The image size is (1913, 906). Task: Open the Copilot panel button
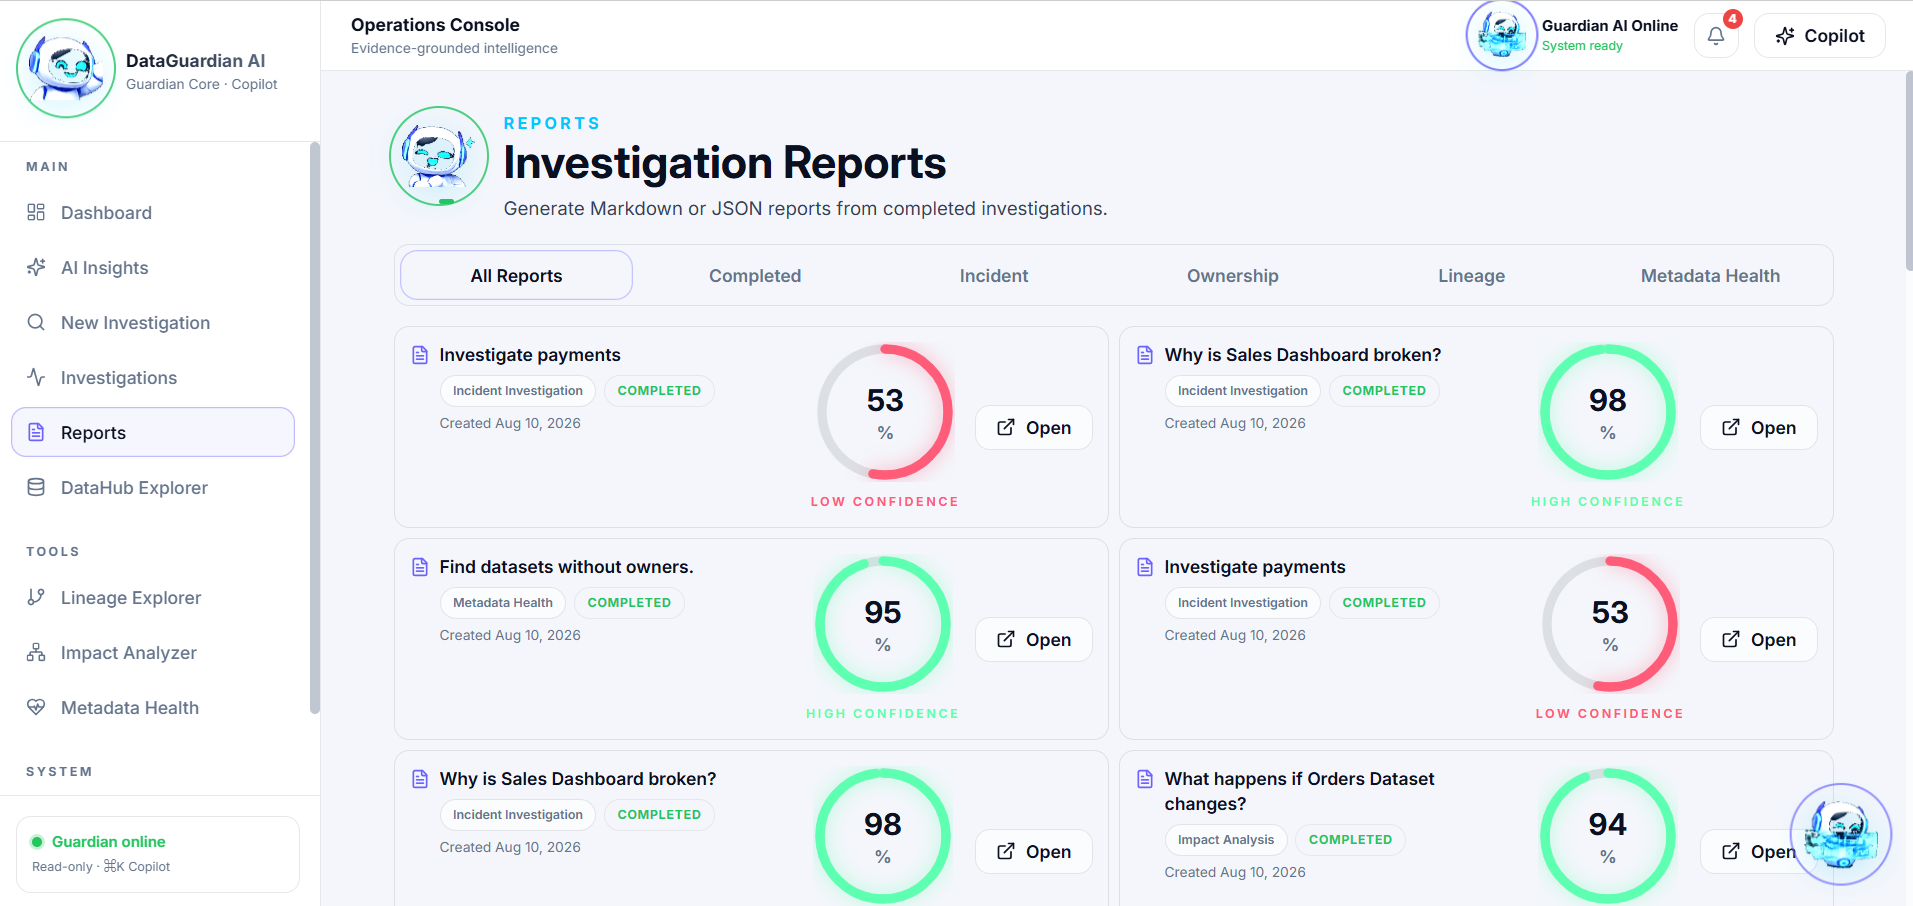click(1820, 36)
